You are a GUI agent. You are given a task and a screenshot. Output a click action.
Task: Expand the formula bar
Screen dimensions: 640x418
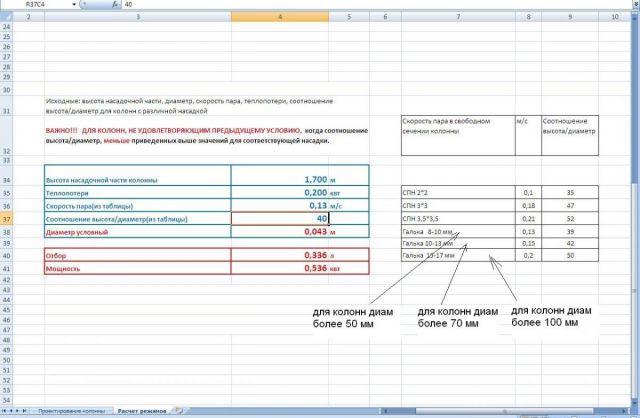click(634, 5)
